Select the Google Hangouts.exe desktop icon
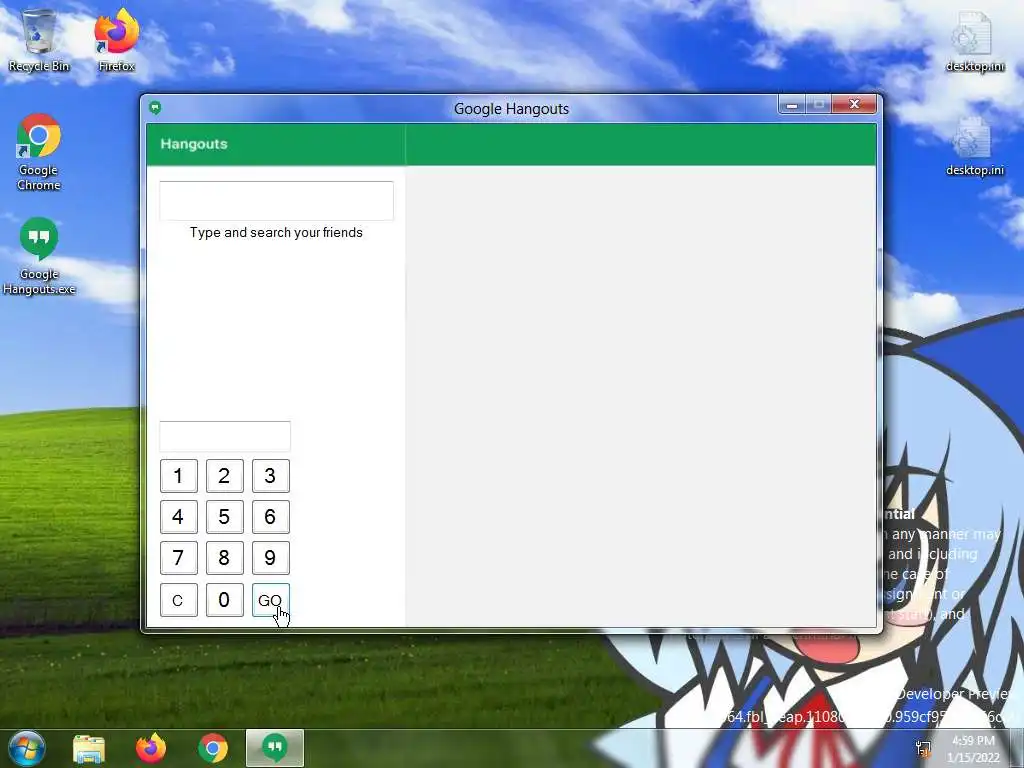 pyautogui.click(x=39, y=256)
